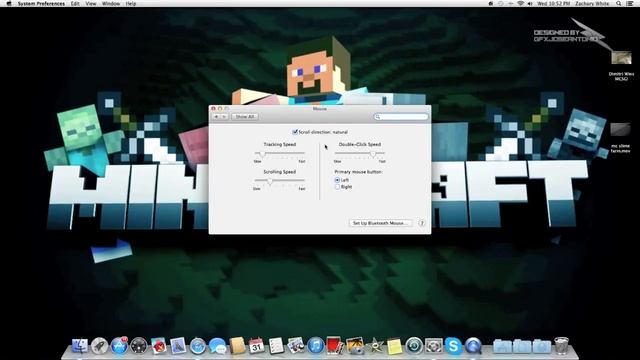The height and width of the screenshot is (360, 640).
Task: Click the Tracking Speed slider
Action: [x=280, y=153]
